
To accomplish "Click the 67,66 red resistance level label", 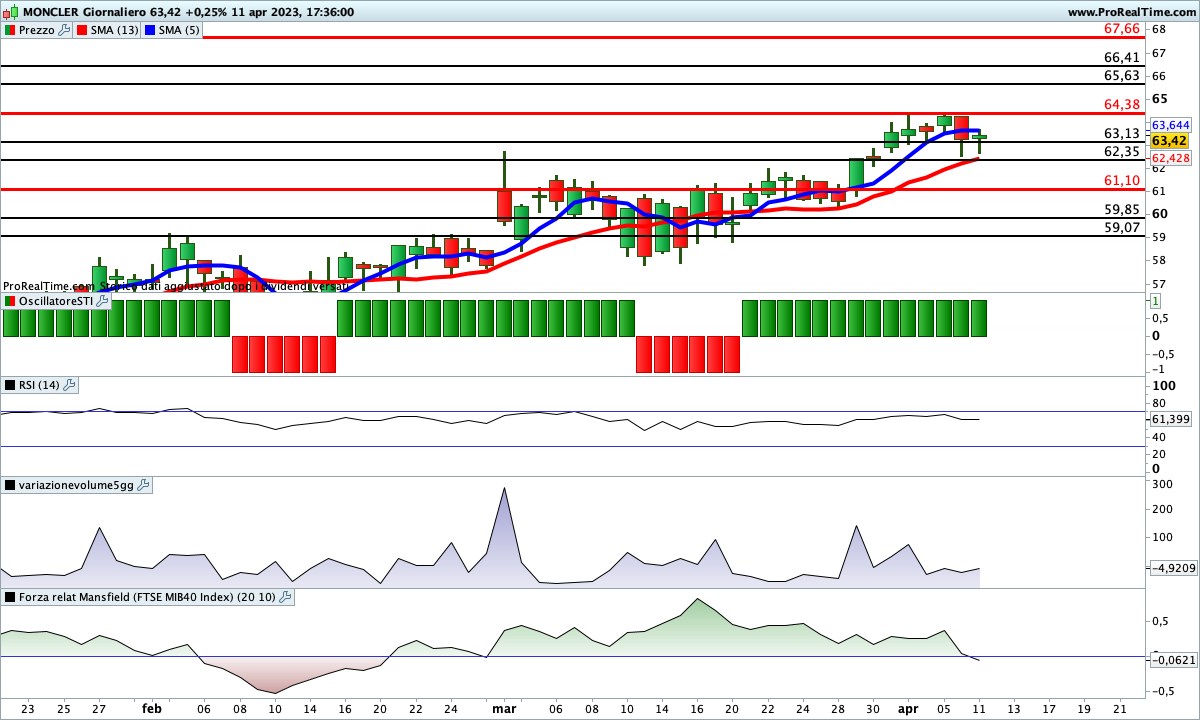I will pyautogui.click(x=1122, y=28).
